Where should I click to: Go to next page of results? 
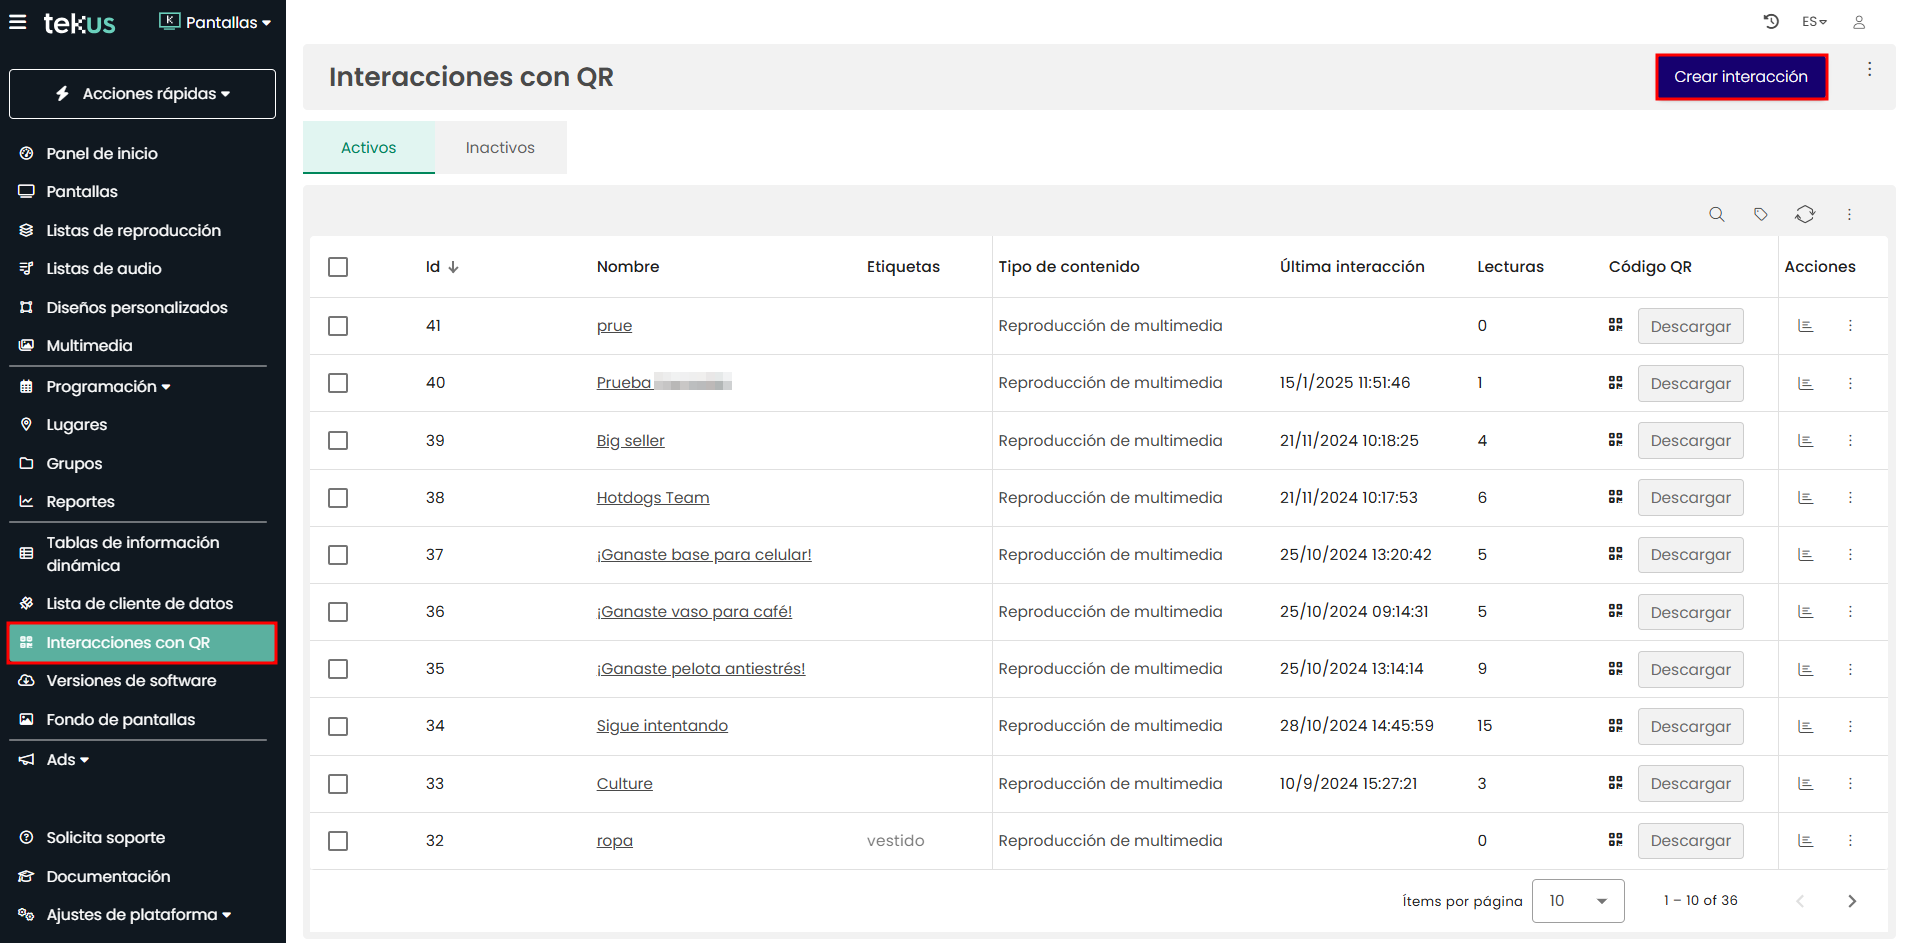coord(1851,901)
